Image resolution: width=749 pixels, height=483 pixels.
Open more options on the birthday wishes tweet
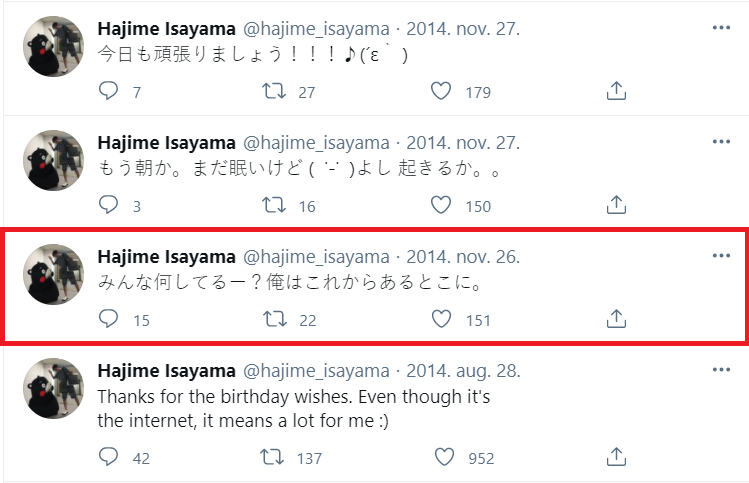[x=721, y=370]
